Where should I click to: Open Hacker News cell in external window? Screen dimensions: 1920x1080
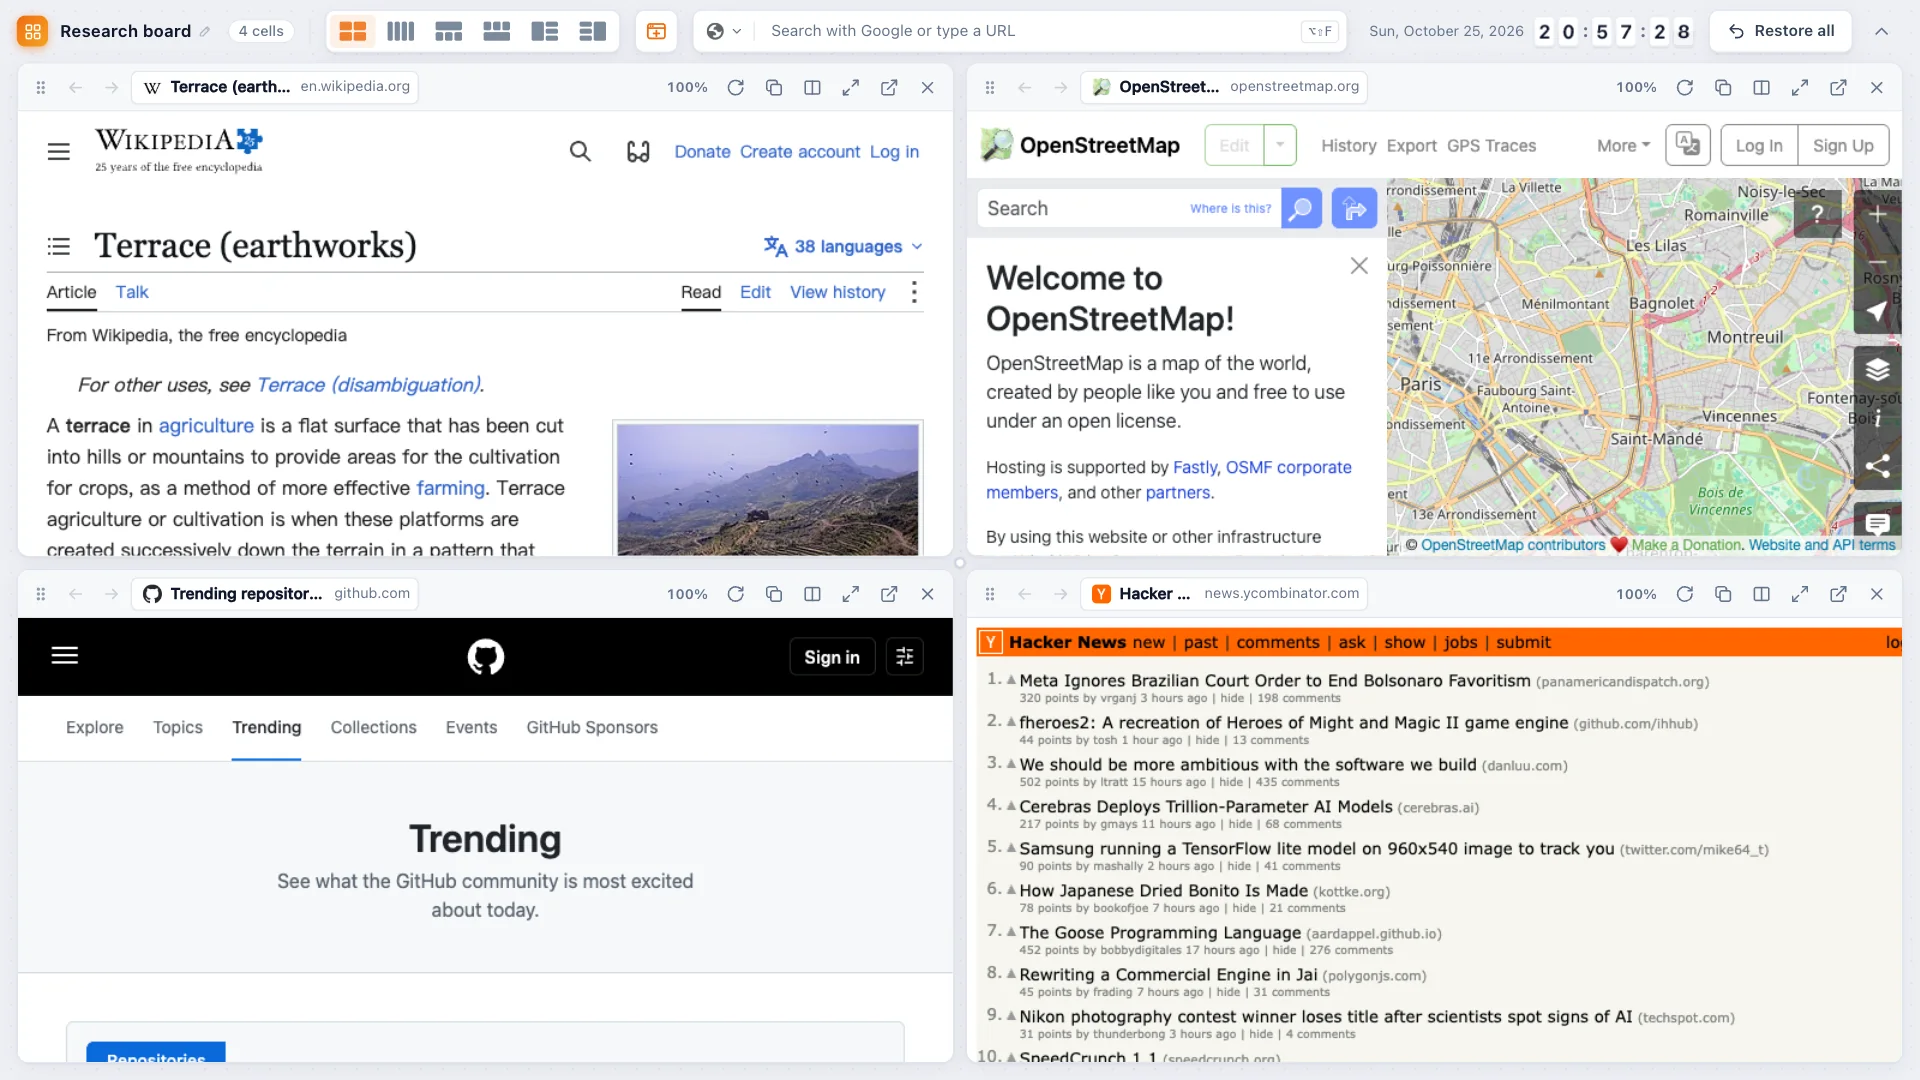point(1838,594)
